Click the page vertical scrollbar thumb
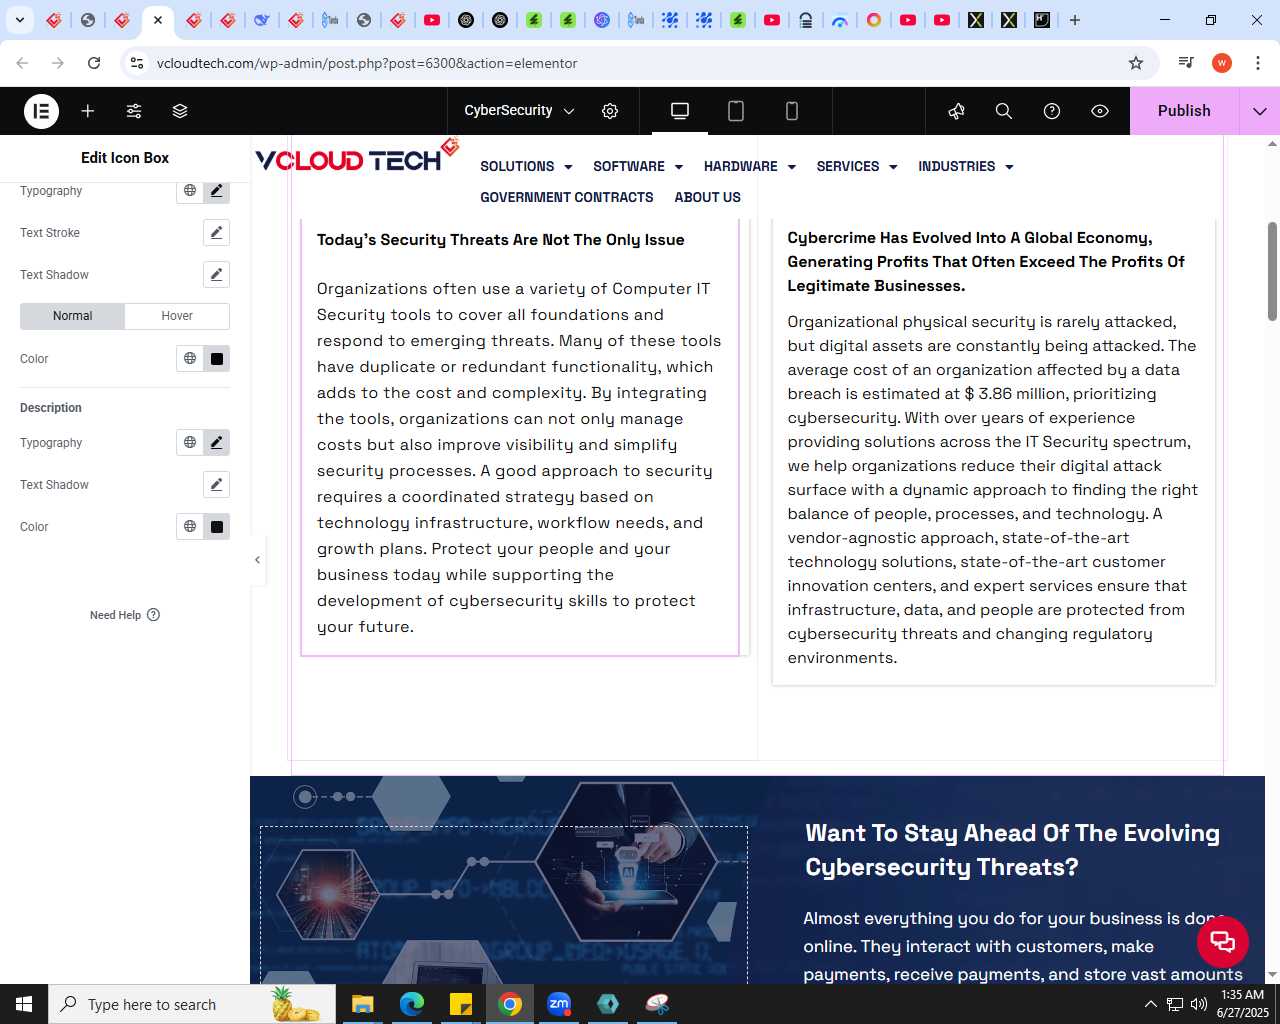Screen dimensions: 1280x1024 pyautogui.click(x=1272, y=272)
